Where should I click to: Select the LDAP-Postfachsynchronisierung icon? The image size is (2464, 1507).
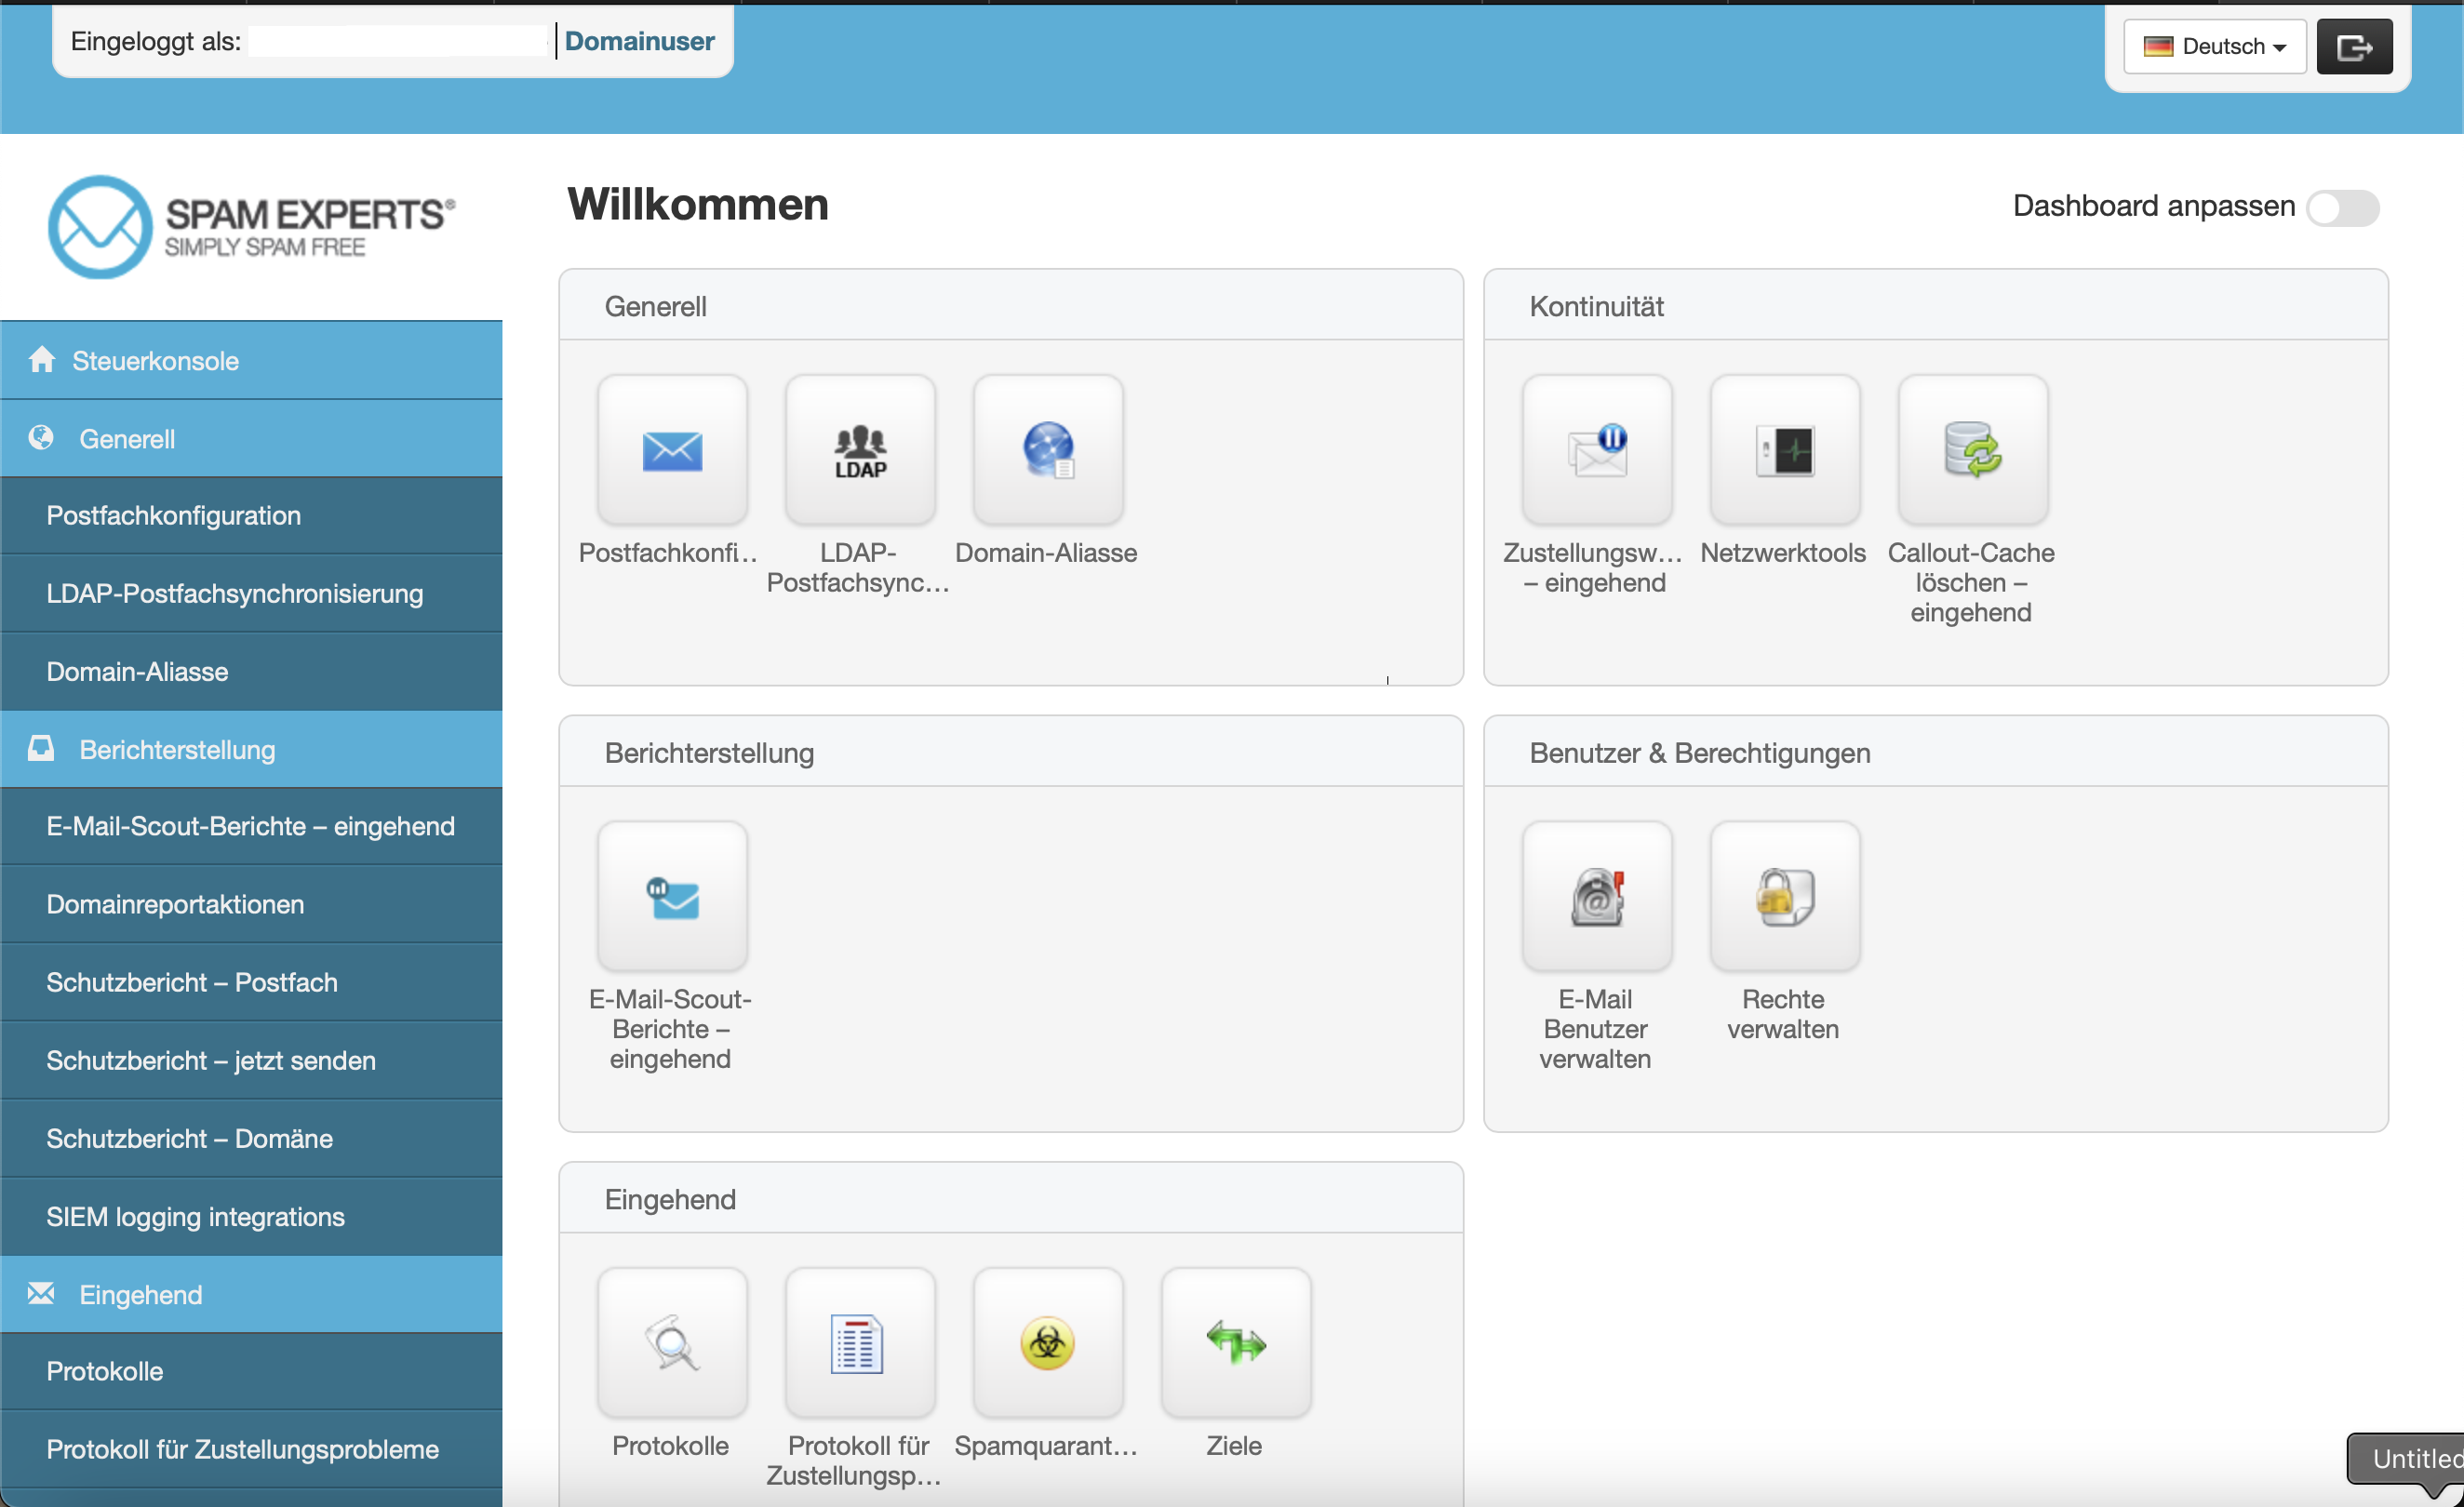[859, 450]
